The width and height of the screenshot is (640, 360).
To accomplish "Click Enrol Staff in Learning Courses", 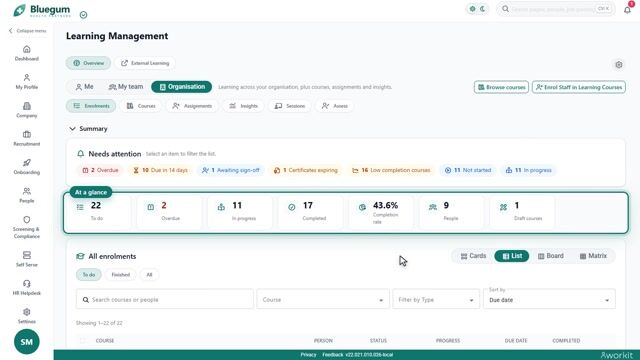I will 579,87.
